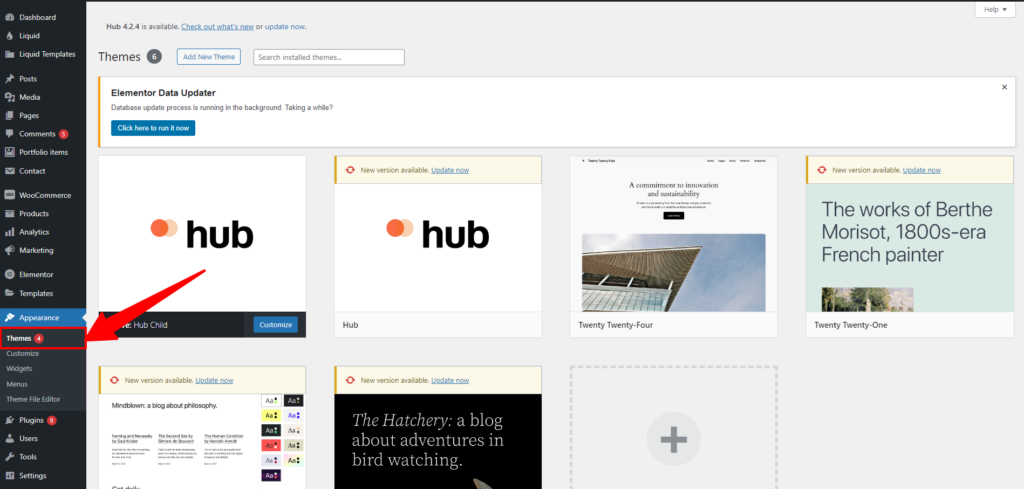This screenshot has width=1024, height=489.
Task: Click the Templates folder icon
Action: coord(9,293)
